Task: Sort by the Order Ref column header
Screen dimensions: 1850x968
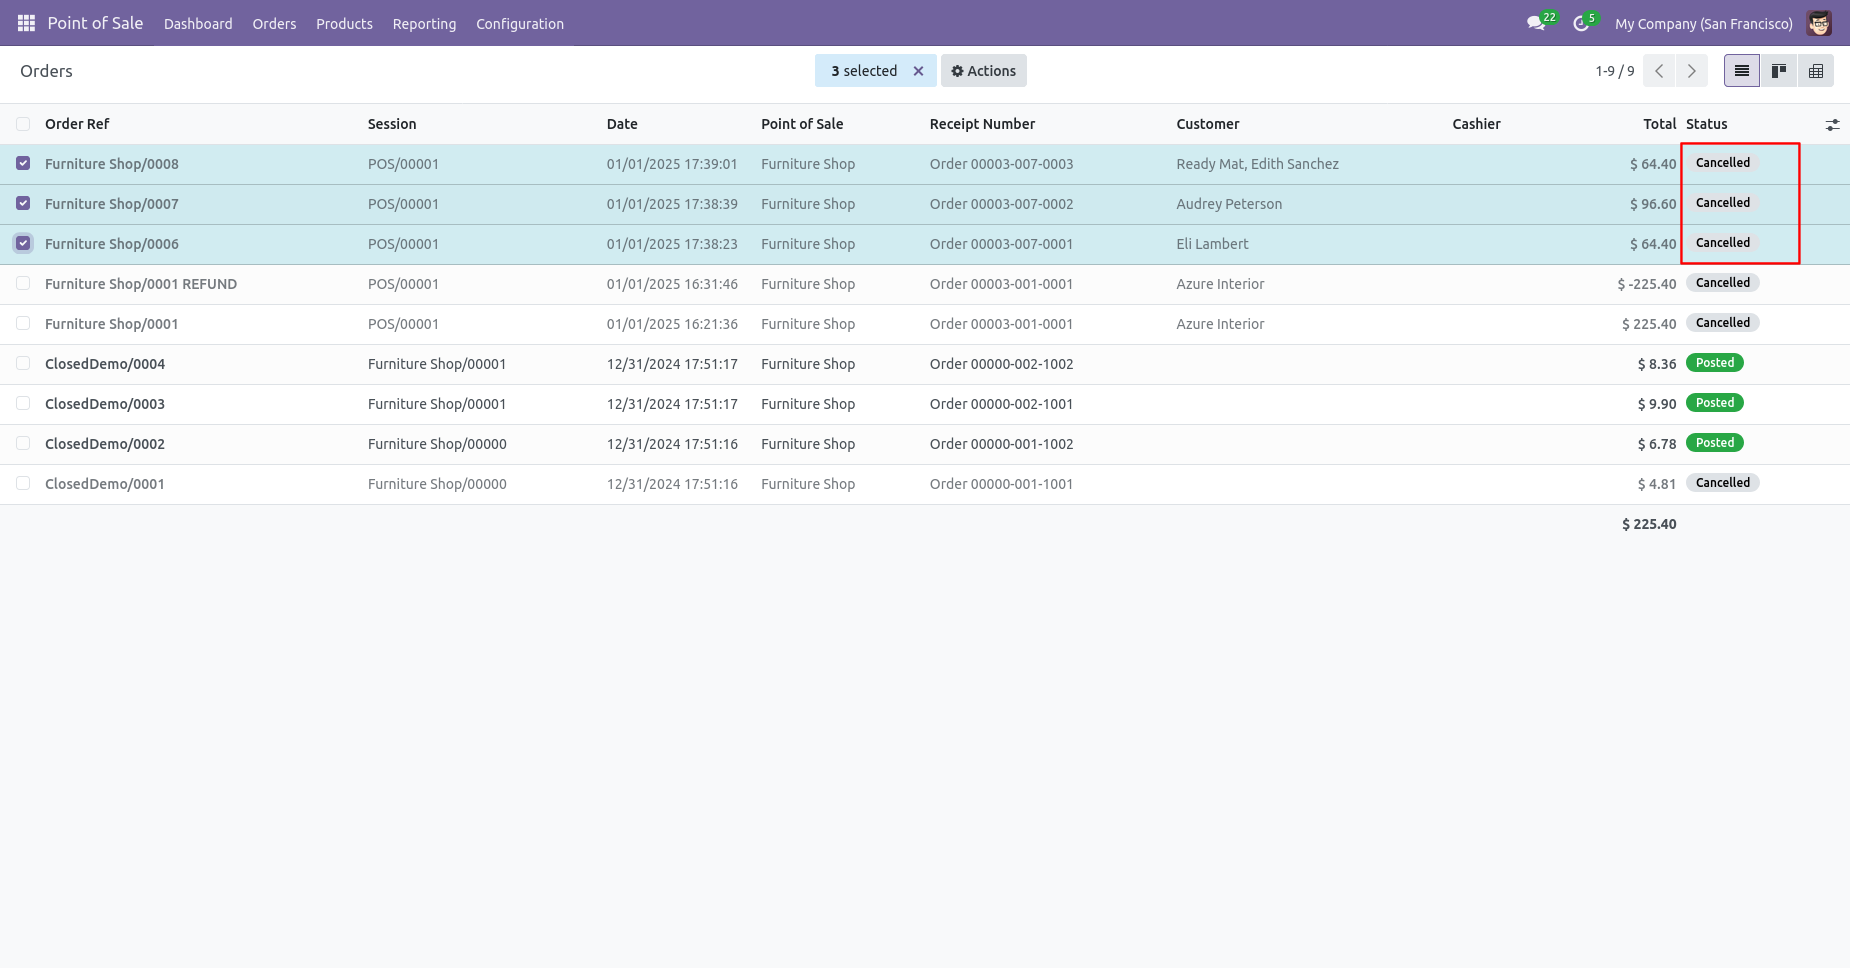Action: click(77, 124)
